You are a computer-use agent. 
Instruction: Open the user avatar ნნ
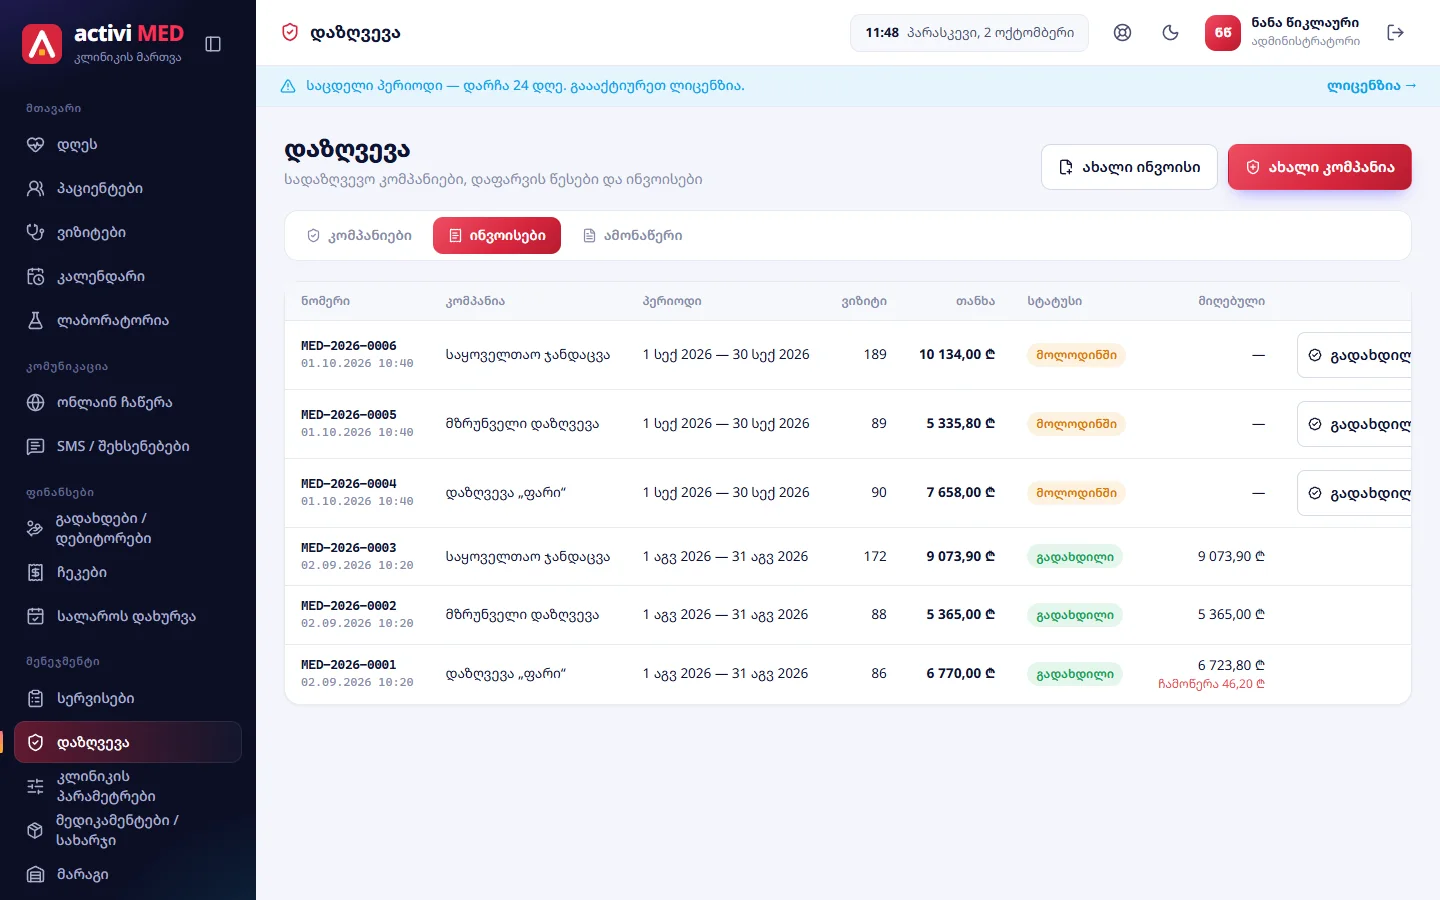point(1222,33)
